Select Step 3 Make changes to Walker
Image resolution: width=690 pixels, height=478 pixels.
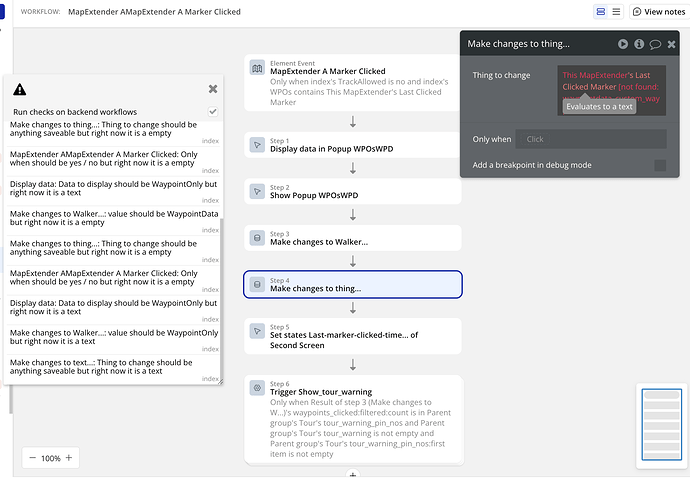tap(353, 238)
